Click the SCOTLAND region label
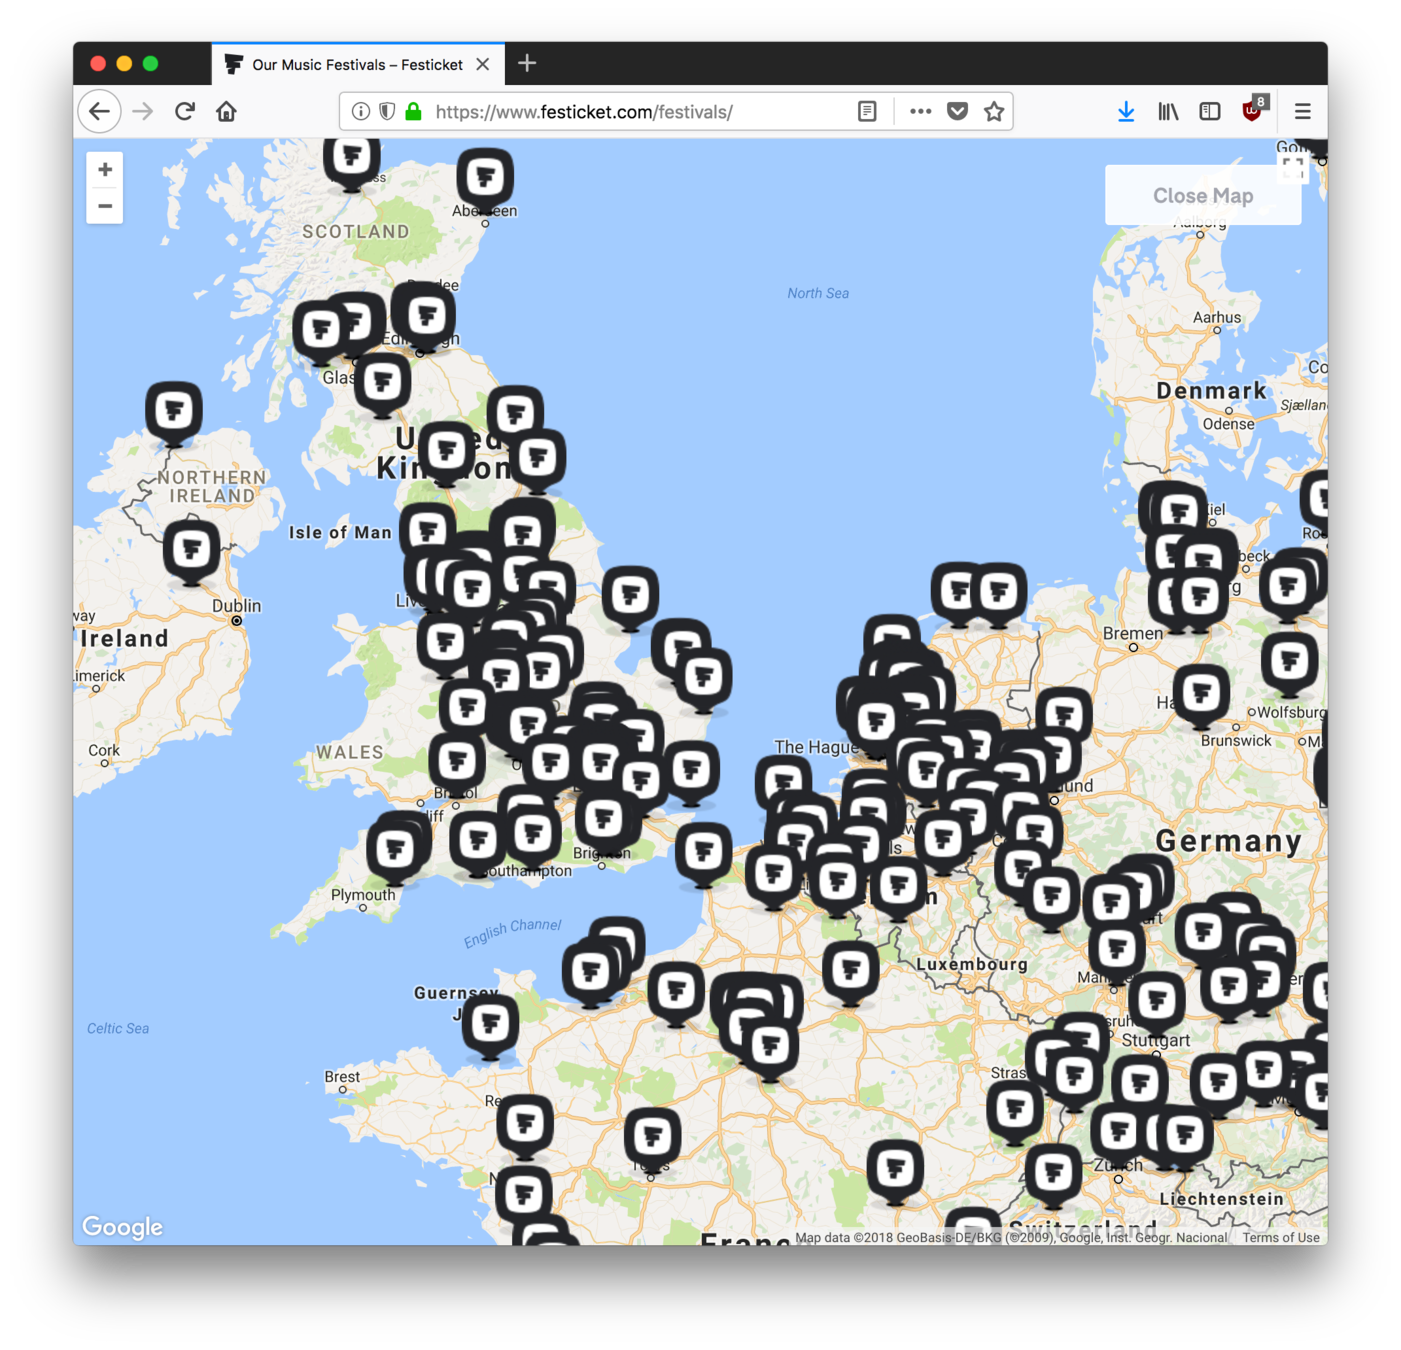This screenshot has height=1350, width=1401. 356,231
